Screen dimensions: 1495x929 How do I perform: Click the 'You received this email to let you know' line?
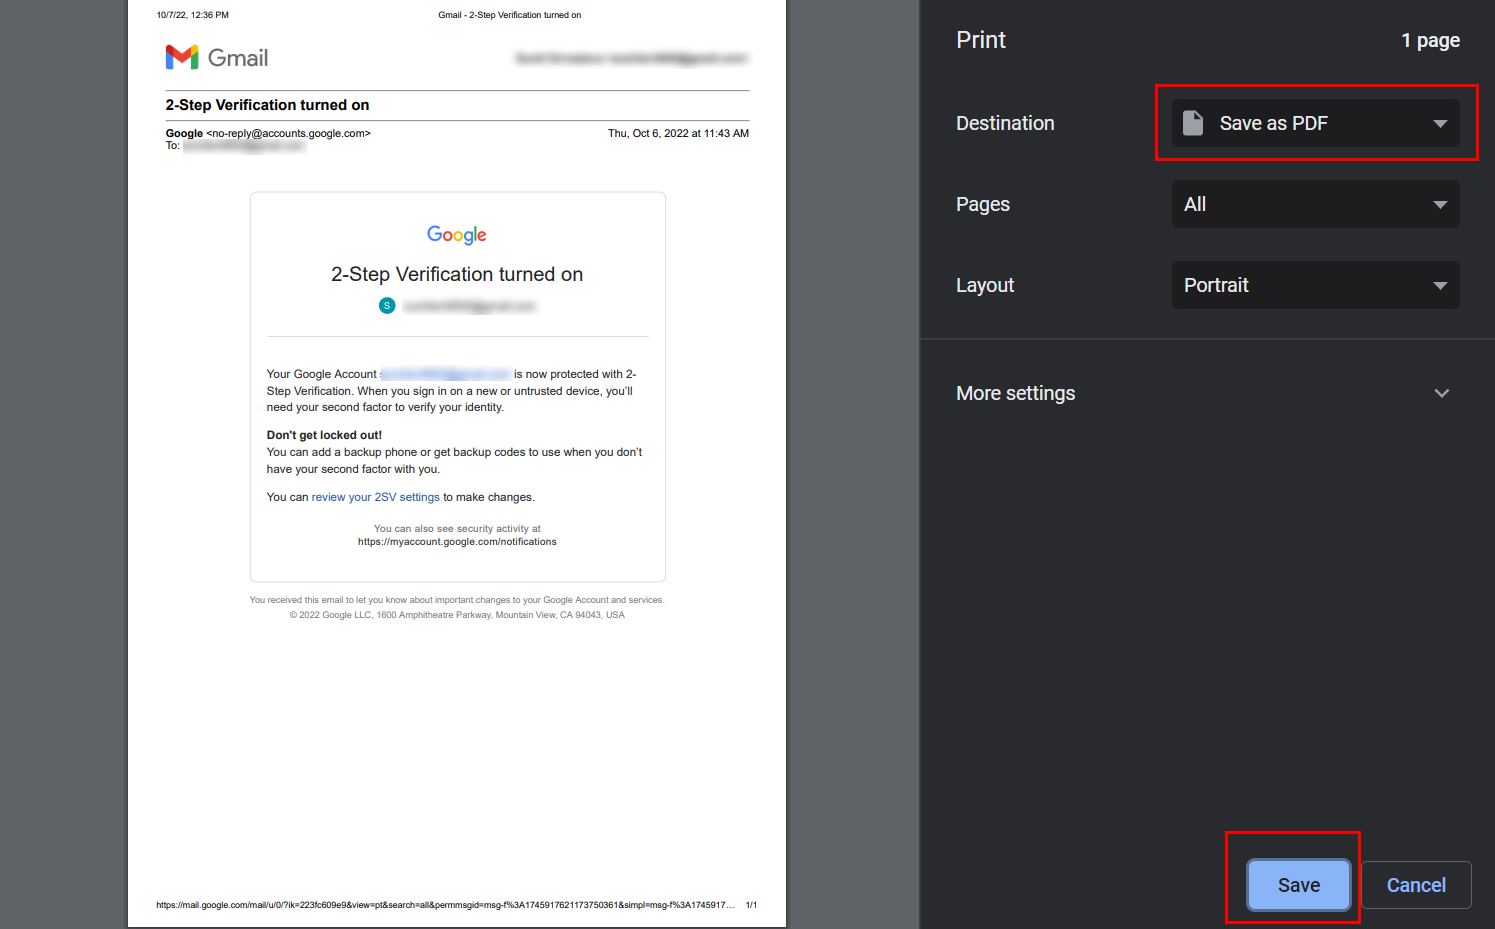(x=457, y=600)
